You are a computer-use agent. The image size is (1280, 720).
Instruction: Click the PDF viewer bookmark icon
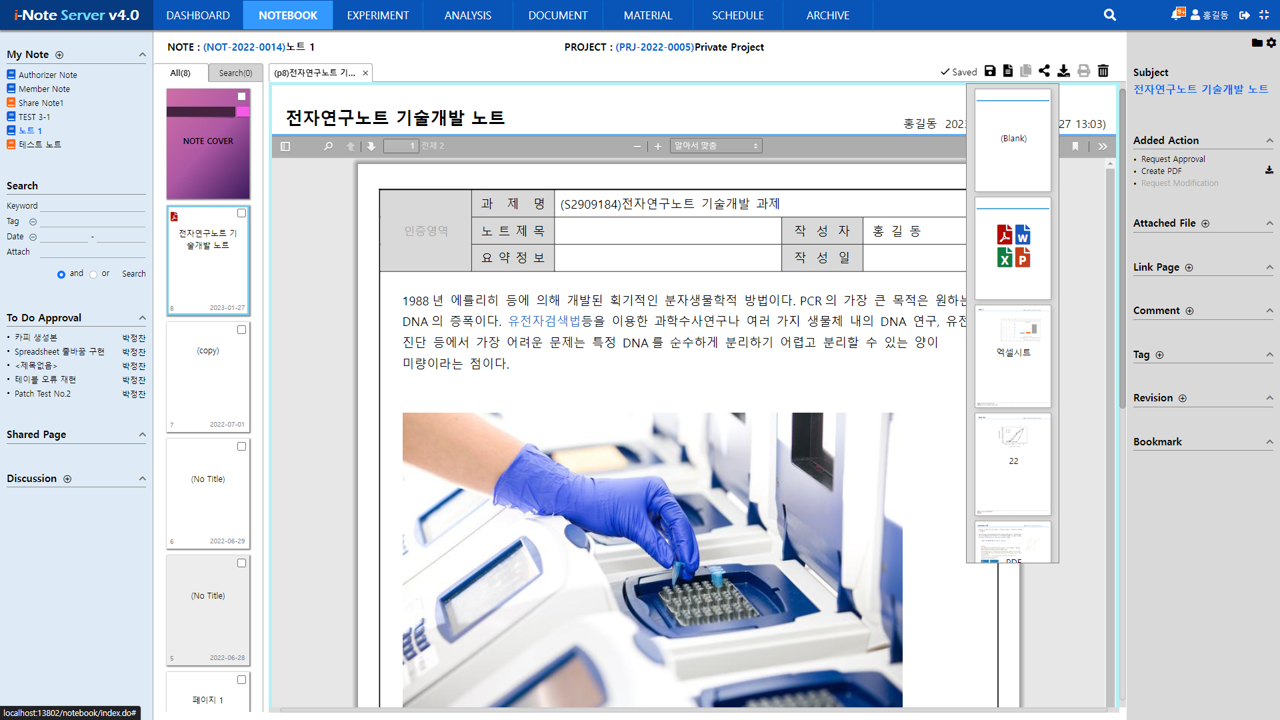coord(1076,146)
